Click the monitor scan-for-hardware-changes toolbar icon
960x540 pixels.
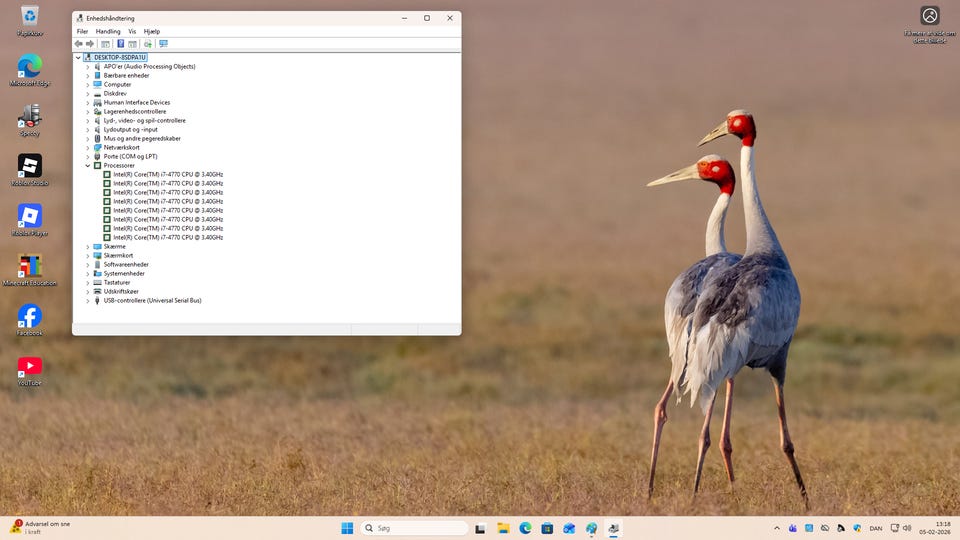pyautogui.click(x=163, y=43)
